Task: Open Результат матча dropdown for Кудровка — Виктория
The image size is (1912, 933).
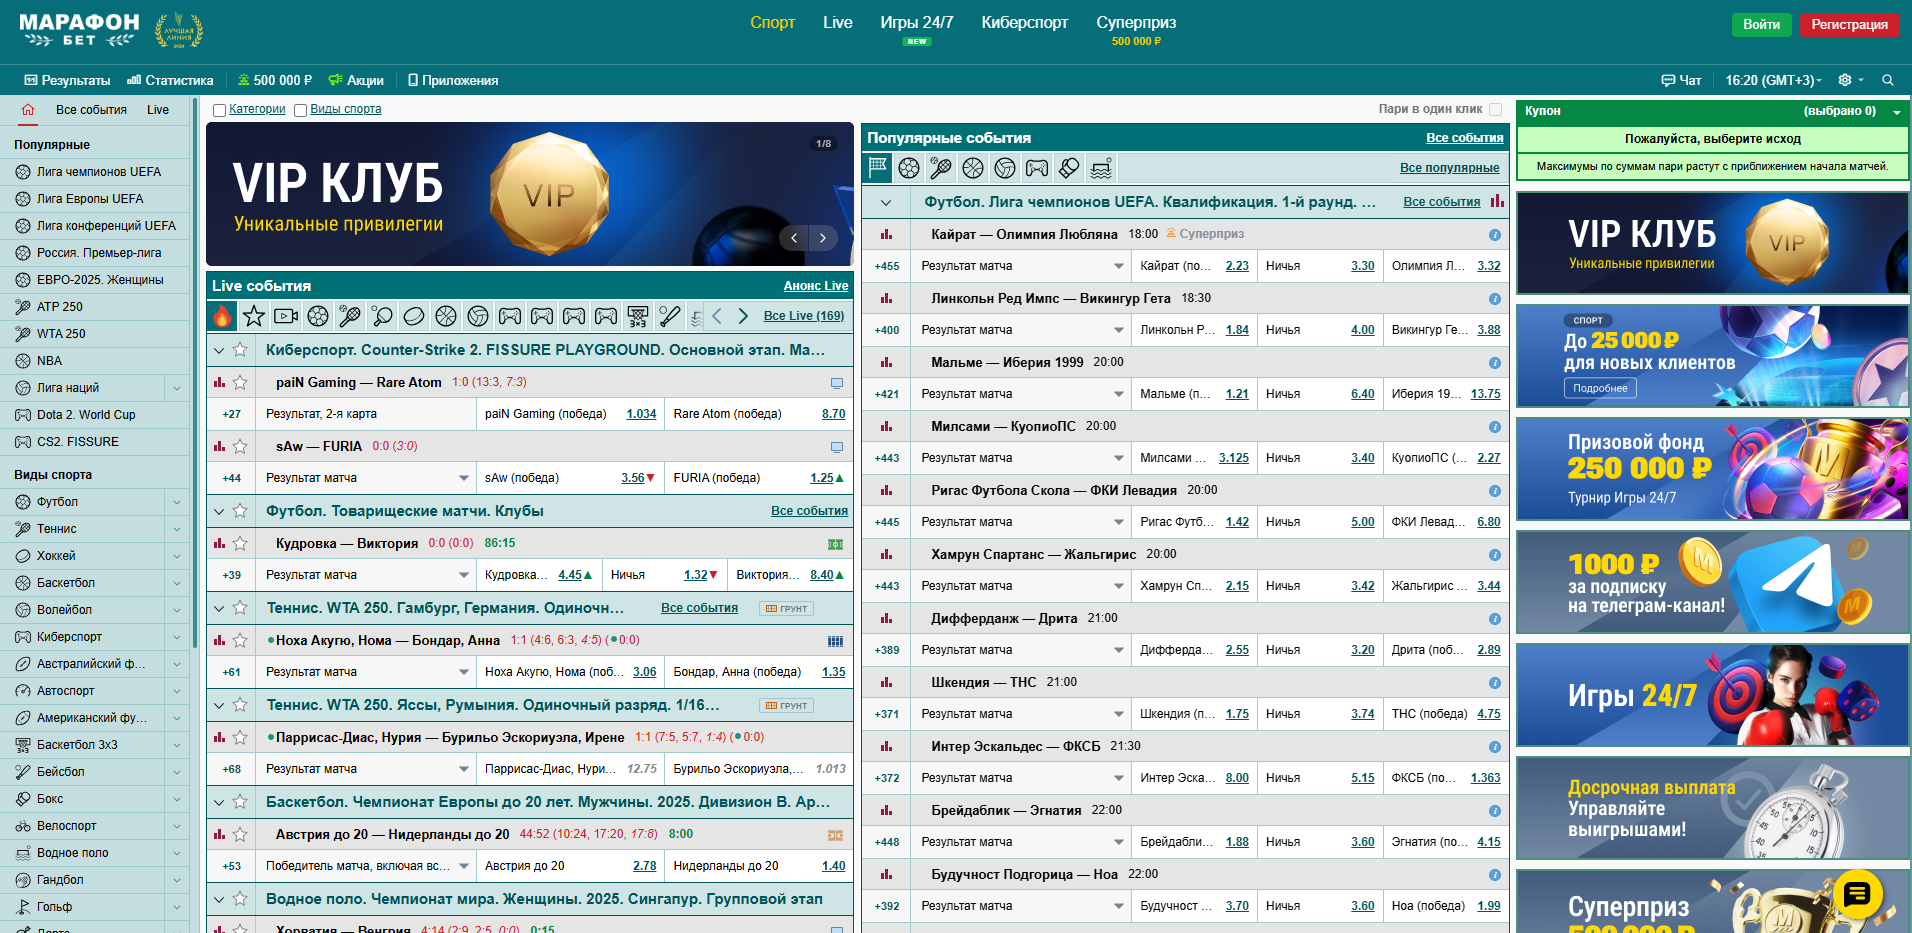Action: tap(366, 575)
